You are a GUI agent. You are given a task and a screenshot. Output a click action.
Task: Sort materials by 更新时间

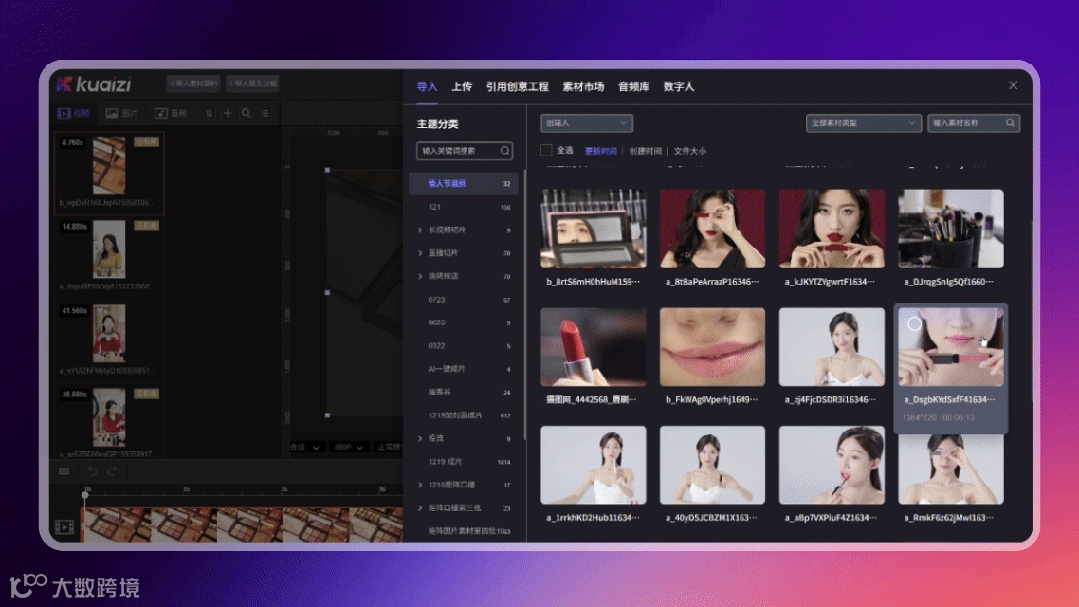click(x=601, y=151)
